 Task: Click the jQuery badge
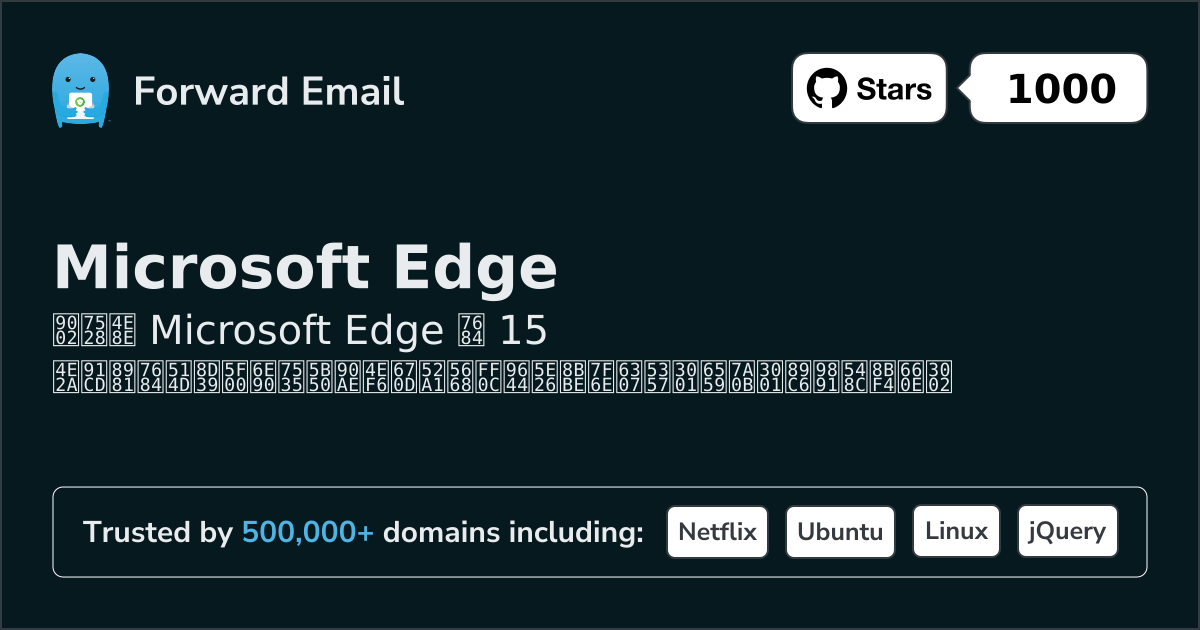tap(1067, 532)
